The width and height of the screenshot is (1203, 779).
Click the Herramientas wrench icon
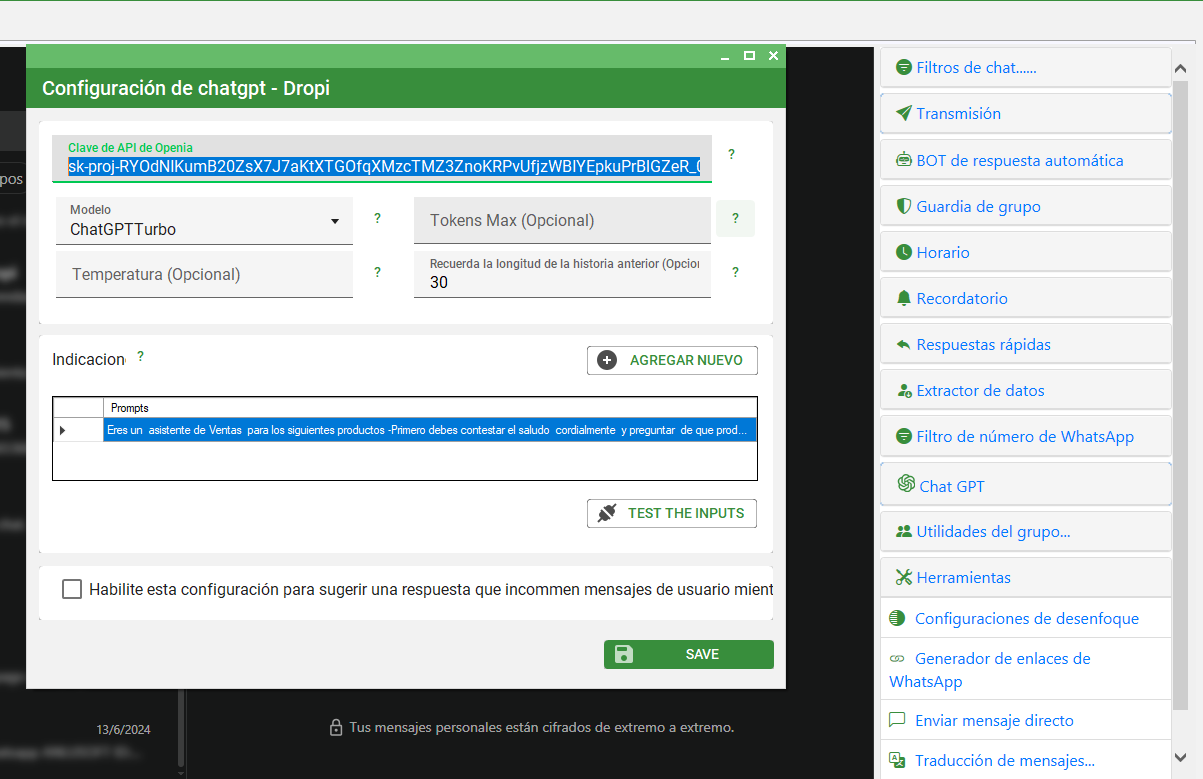[904, 577]
